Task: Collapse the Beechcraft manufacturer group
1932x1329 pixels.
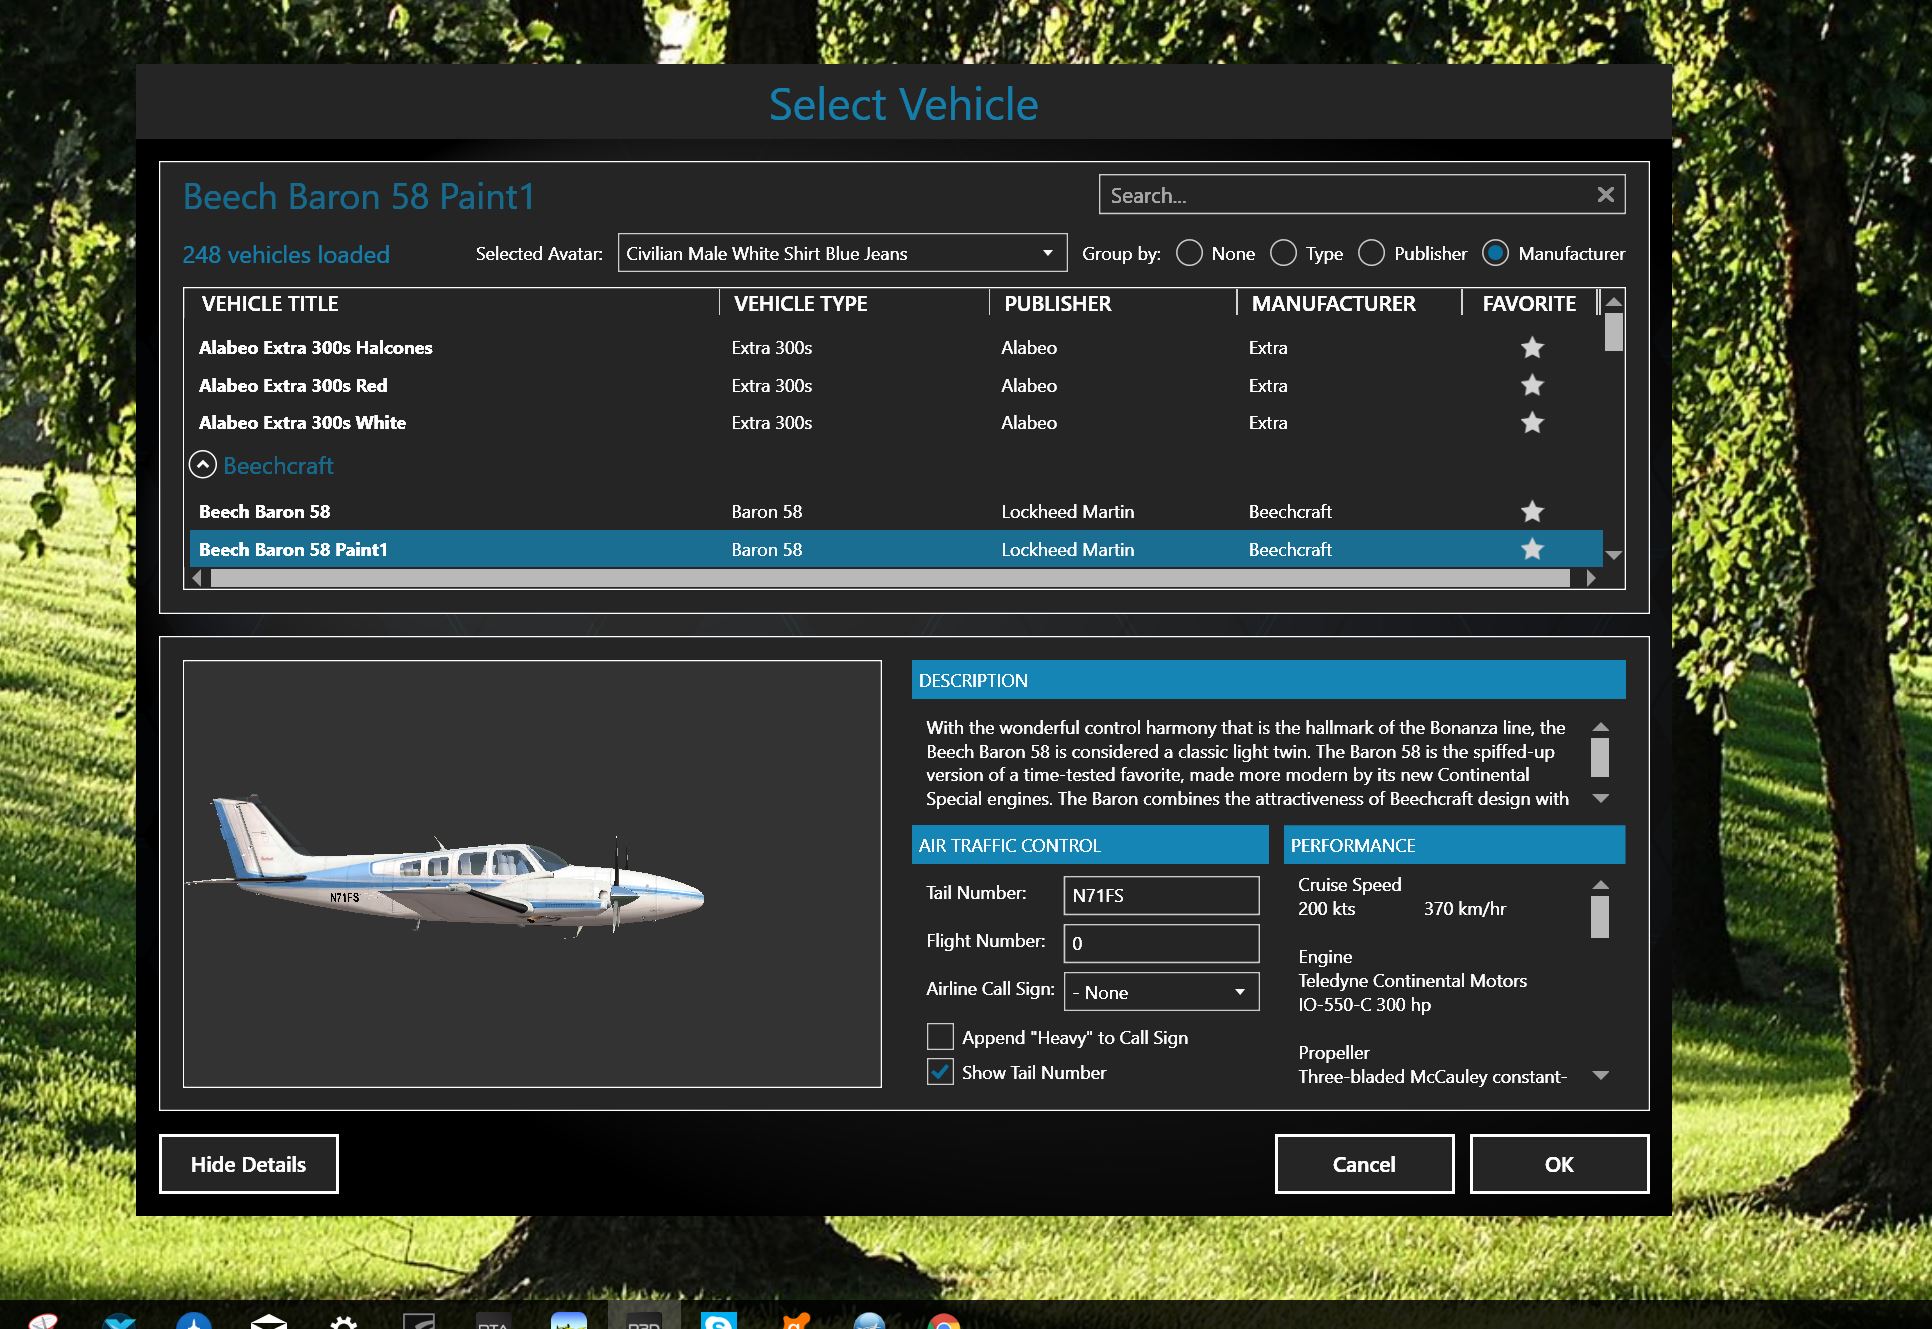Action: tap(202, 465)
